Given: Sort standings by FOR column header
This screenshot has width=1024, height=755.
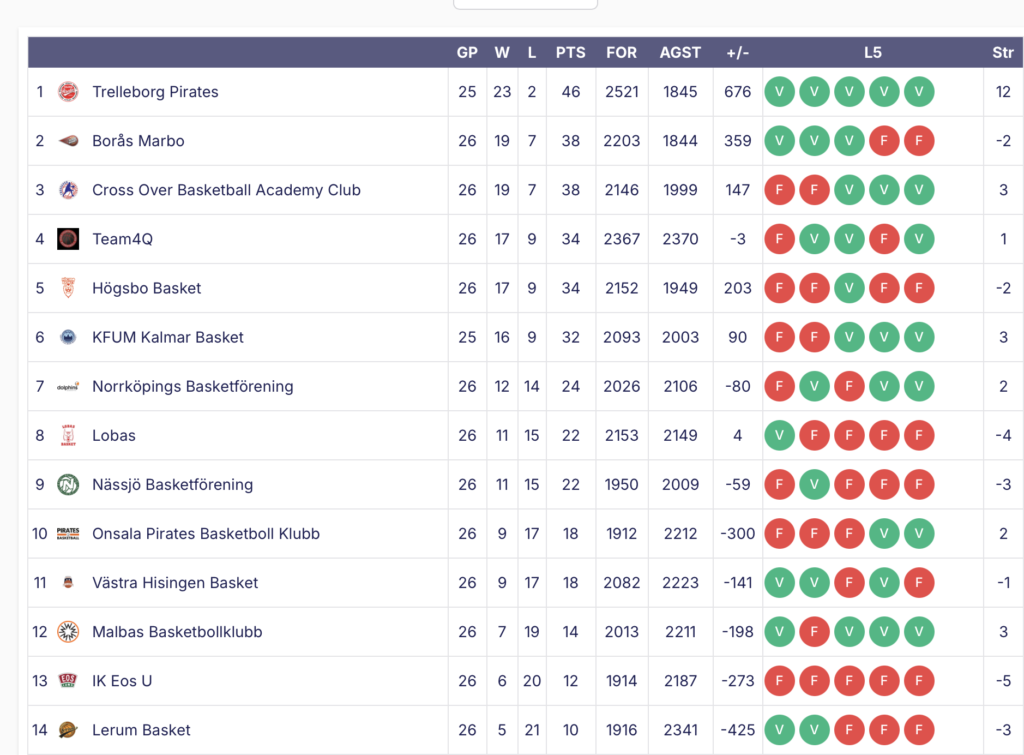Looking at the screenshot, I should click(621, 53).
